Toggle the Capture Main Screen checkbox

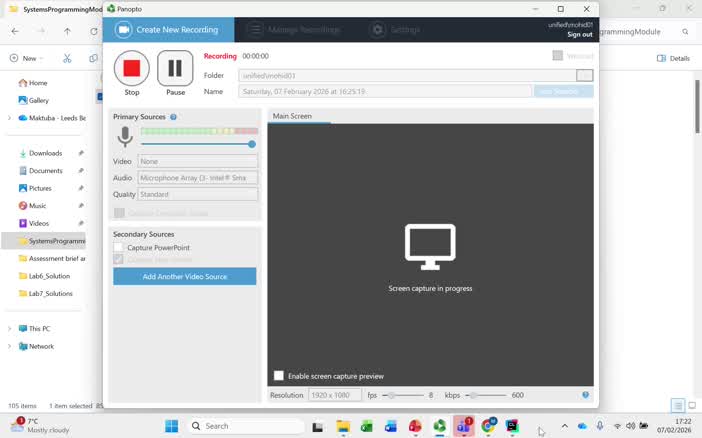coord(118,259)
